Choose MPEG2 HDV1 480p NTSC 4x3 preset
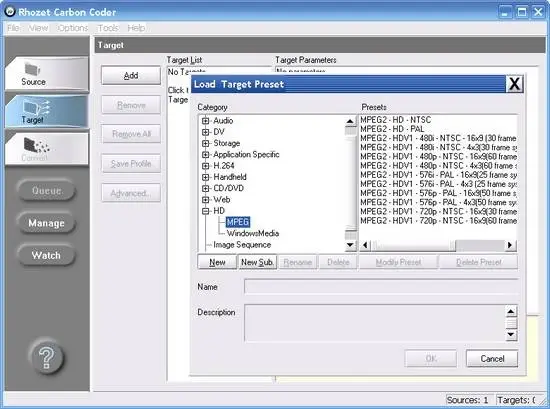Screen dimensions: 550x409 438,166
